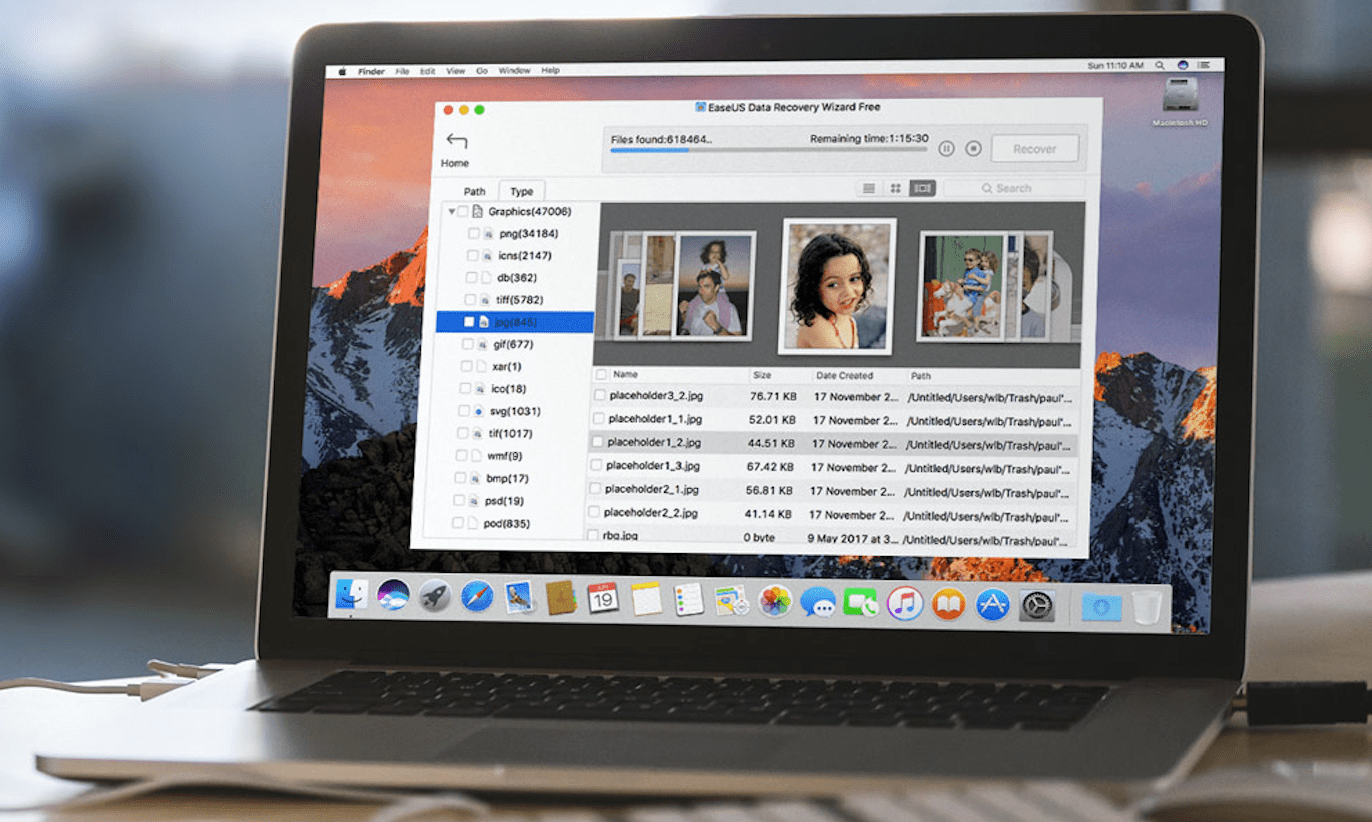
Task: Tick the Graphics(47006) checkbox
Action: 463,212
